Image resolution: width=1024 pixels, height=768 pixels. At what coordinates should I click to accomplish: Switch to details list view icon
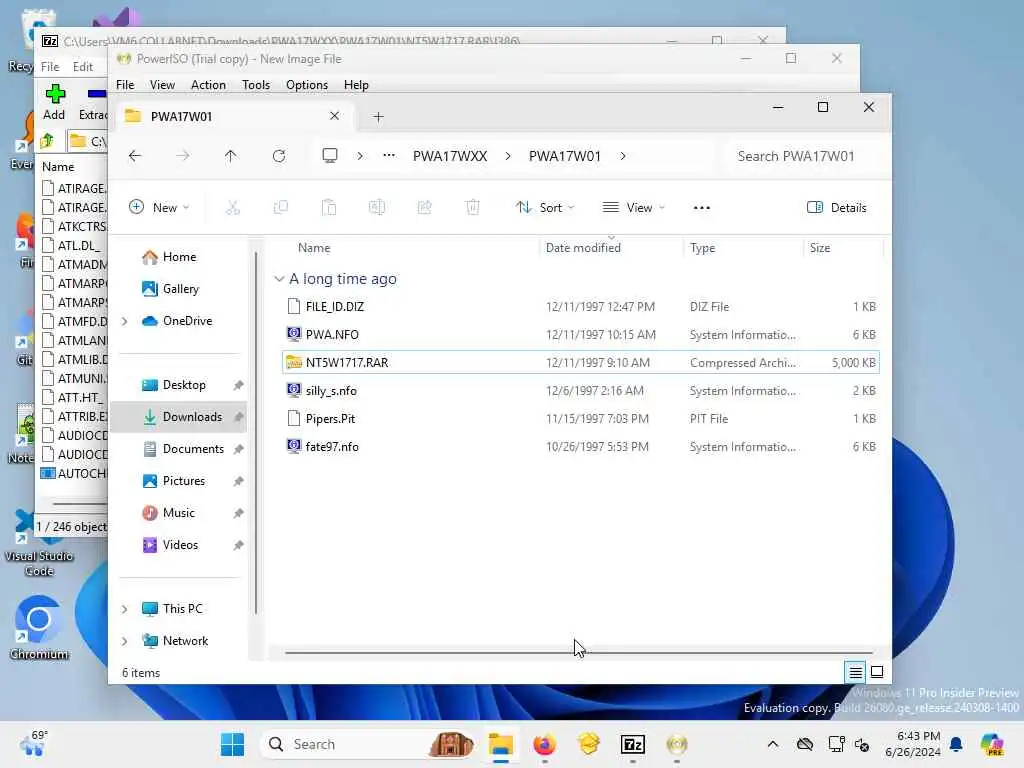(x=856, y=672)
